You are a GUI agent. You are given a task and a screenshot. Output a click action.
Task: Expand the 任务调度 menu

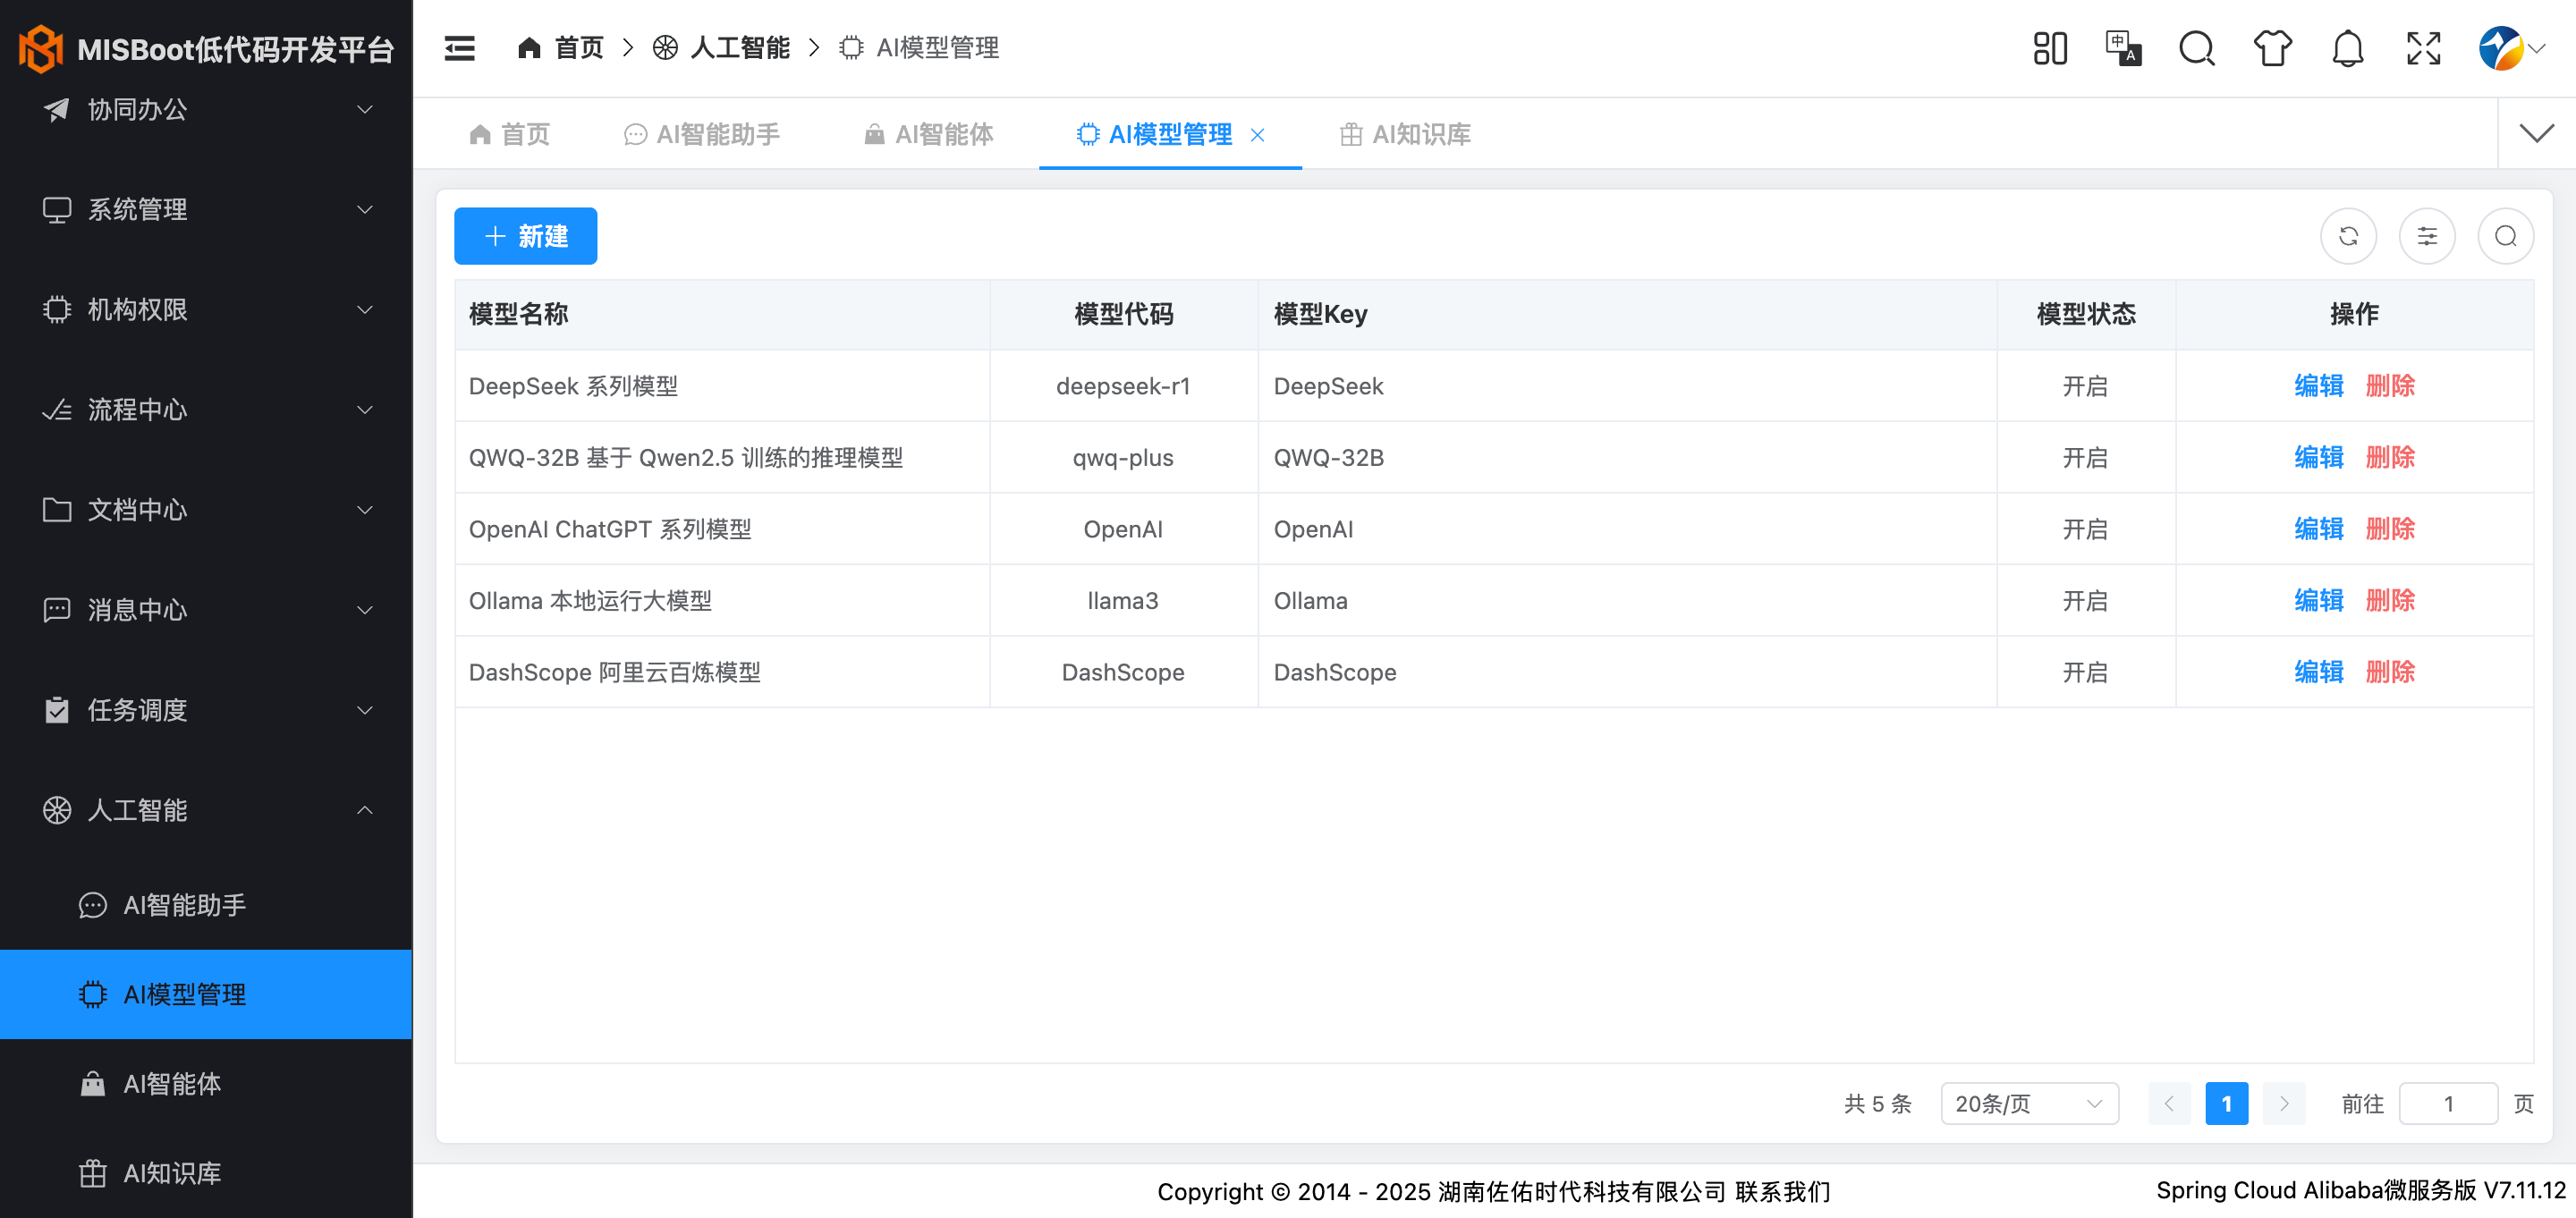pyautogui.click(x=206, y=709)
